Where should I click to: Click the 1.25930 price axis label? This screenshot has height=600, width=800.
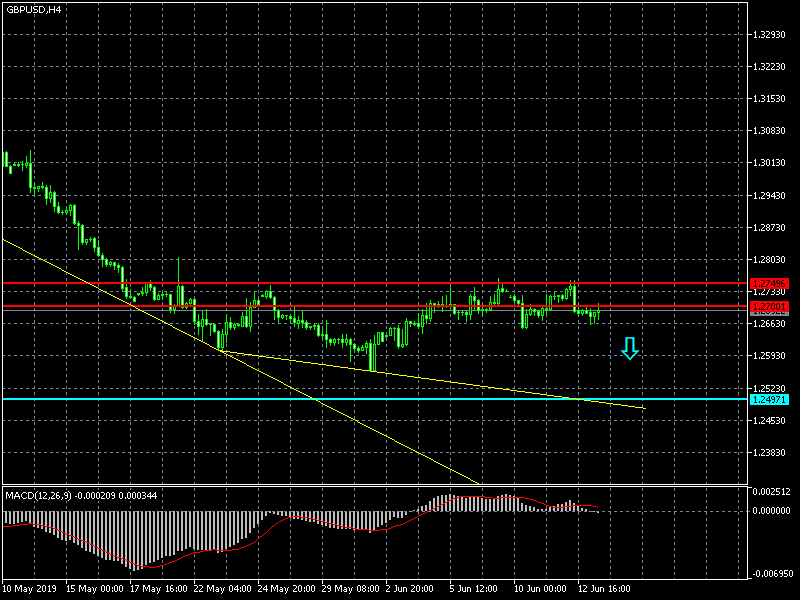pos(770,356)
